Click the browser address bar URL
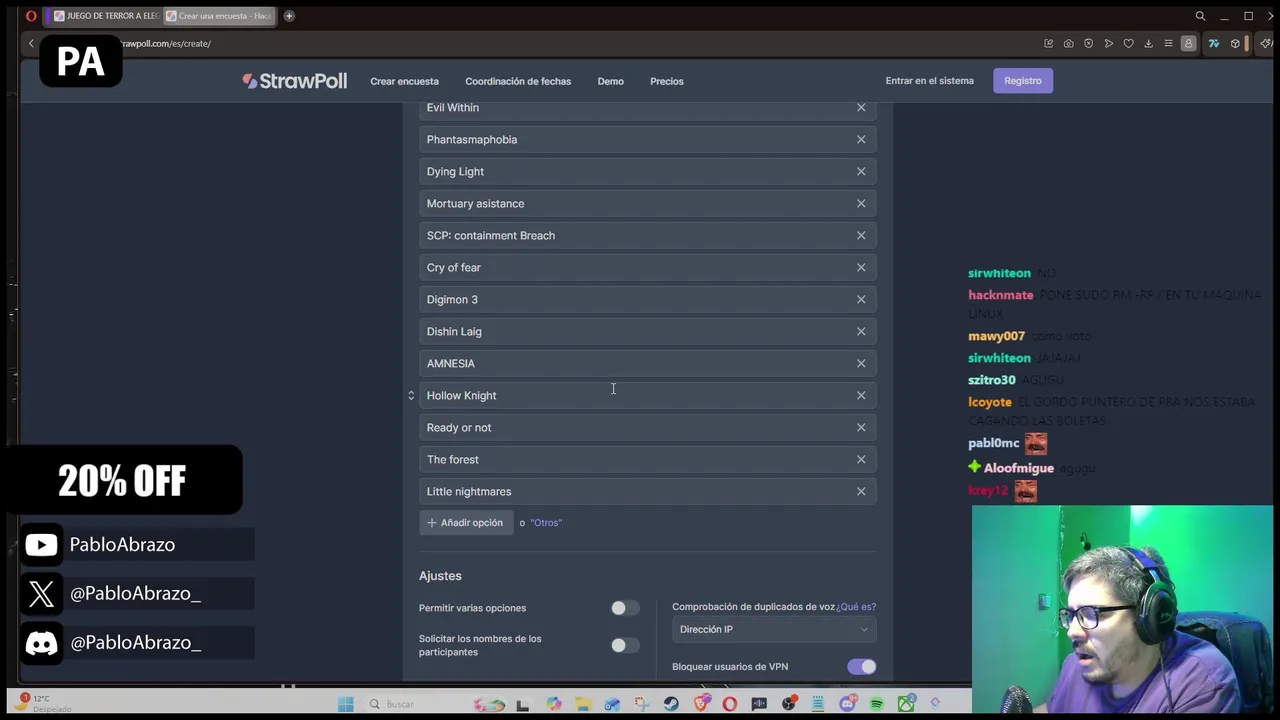The height and width of the screenshot is (720, 1280). [x=166, y=44]
